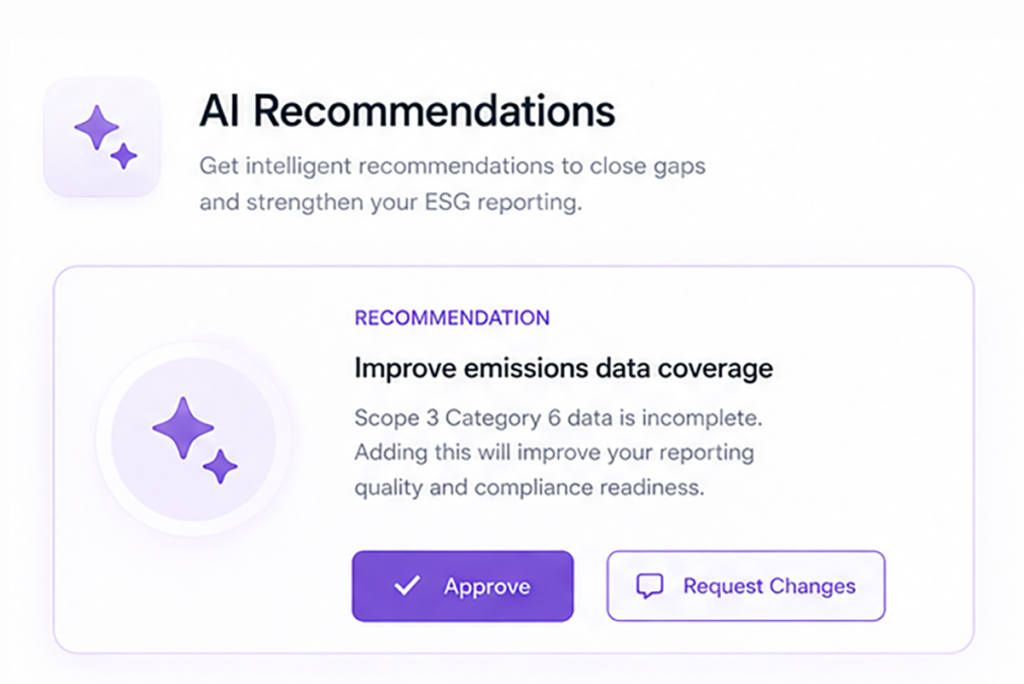Select the purple RECOMMENDATION label

[x=452, y=318]
